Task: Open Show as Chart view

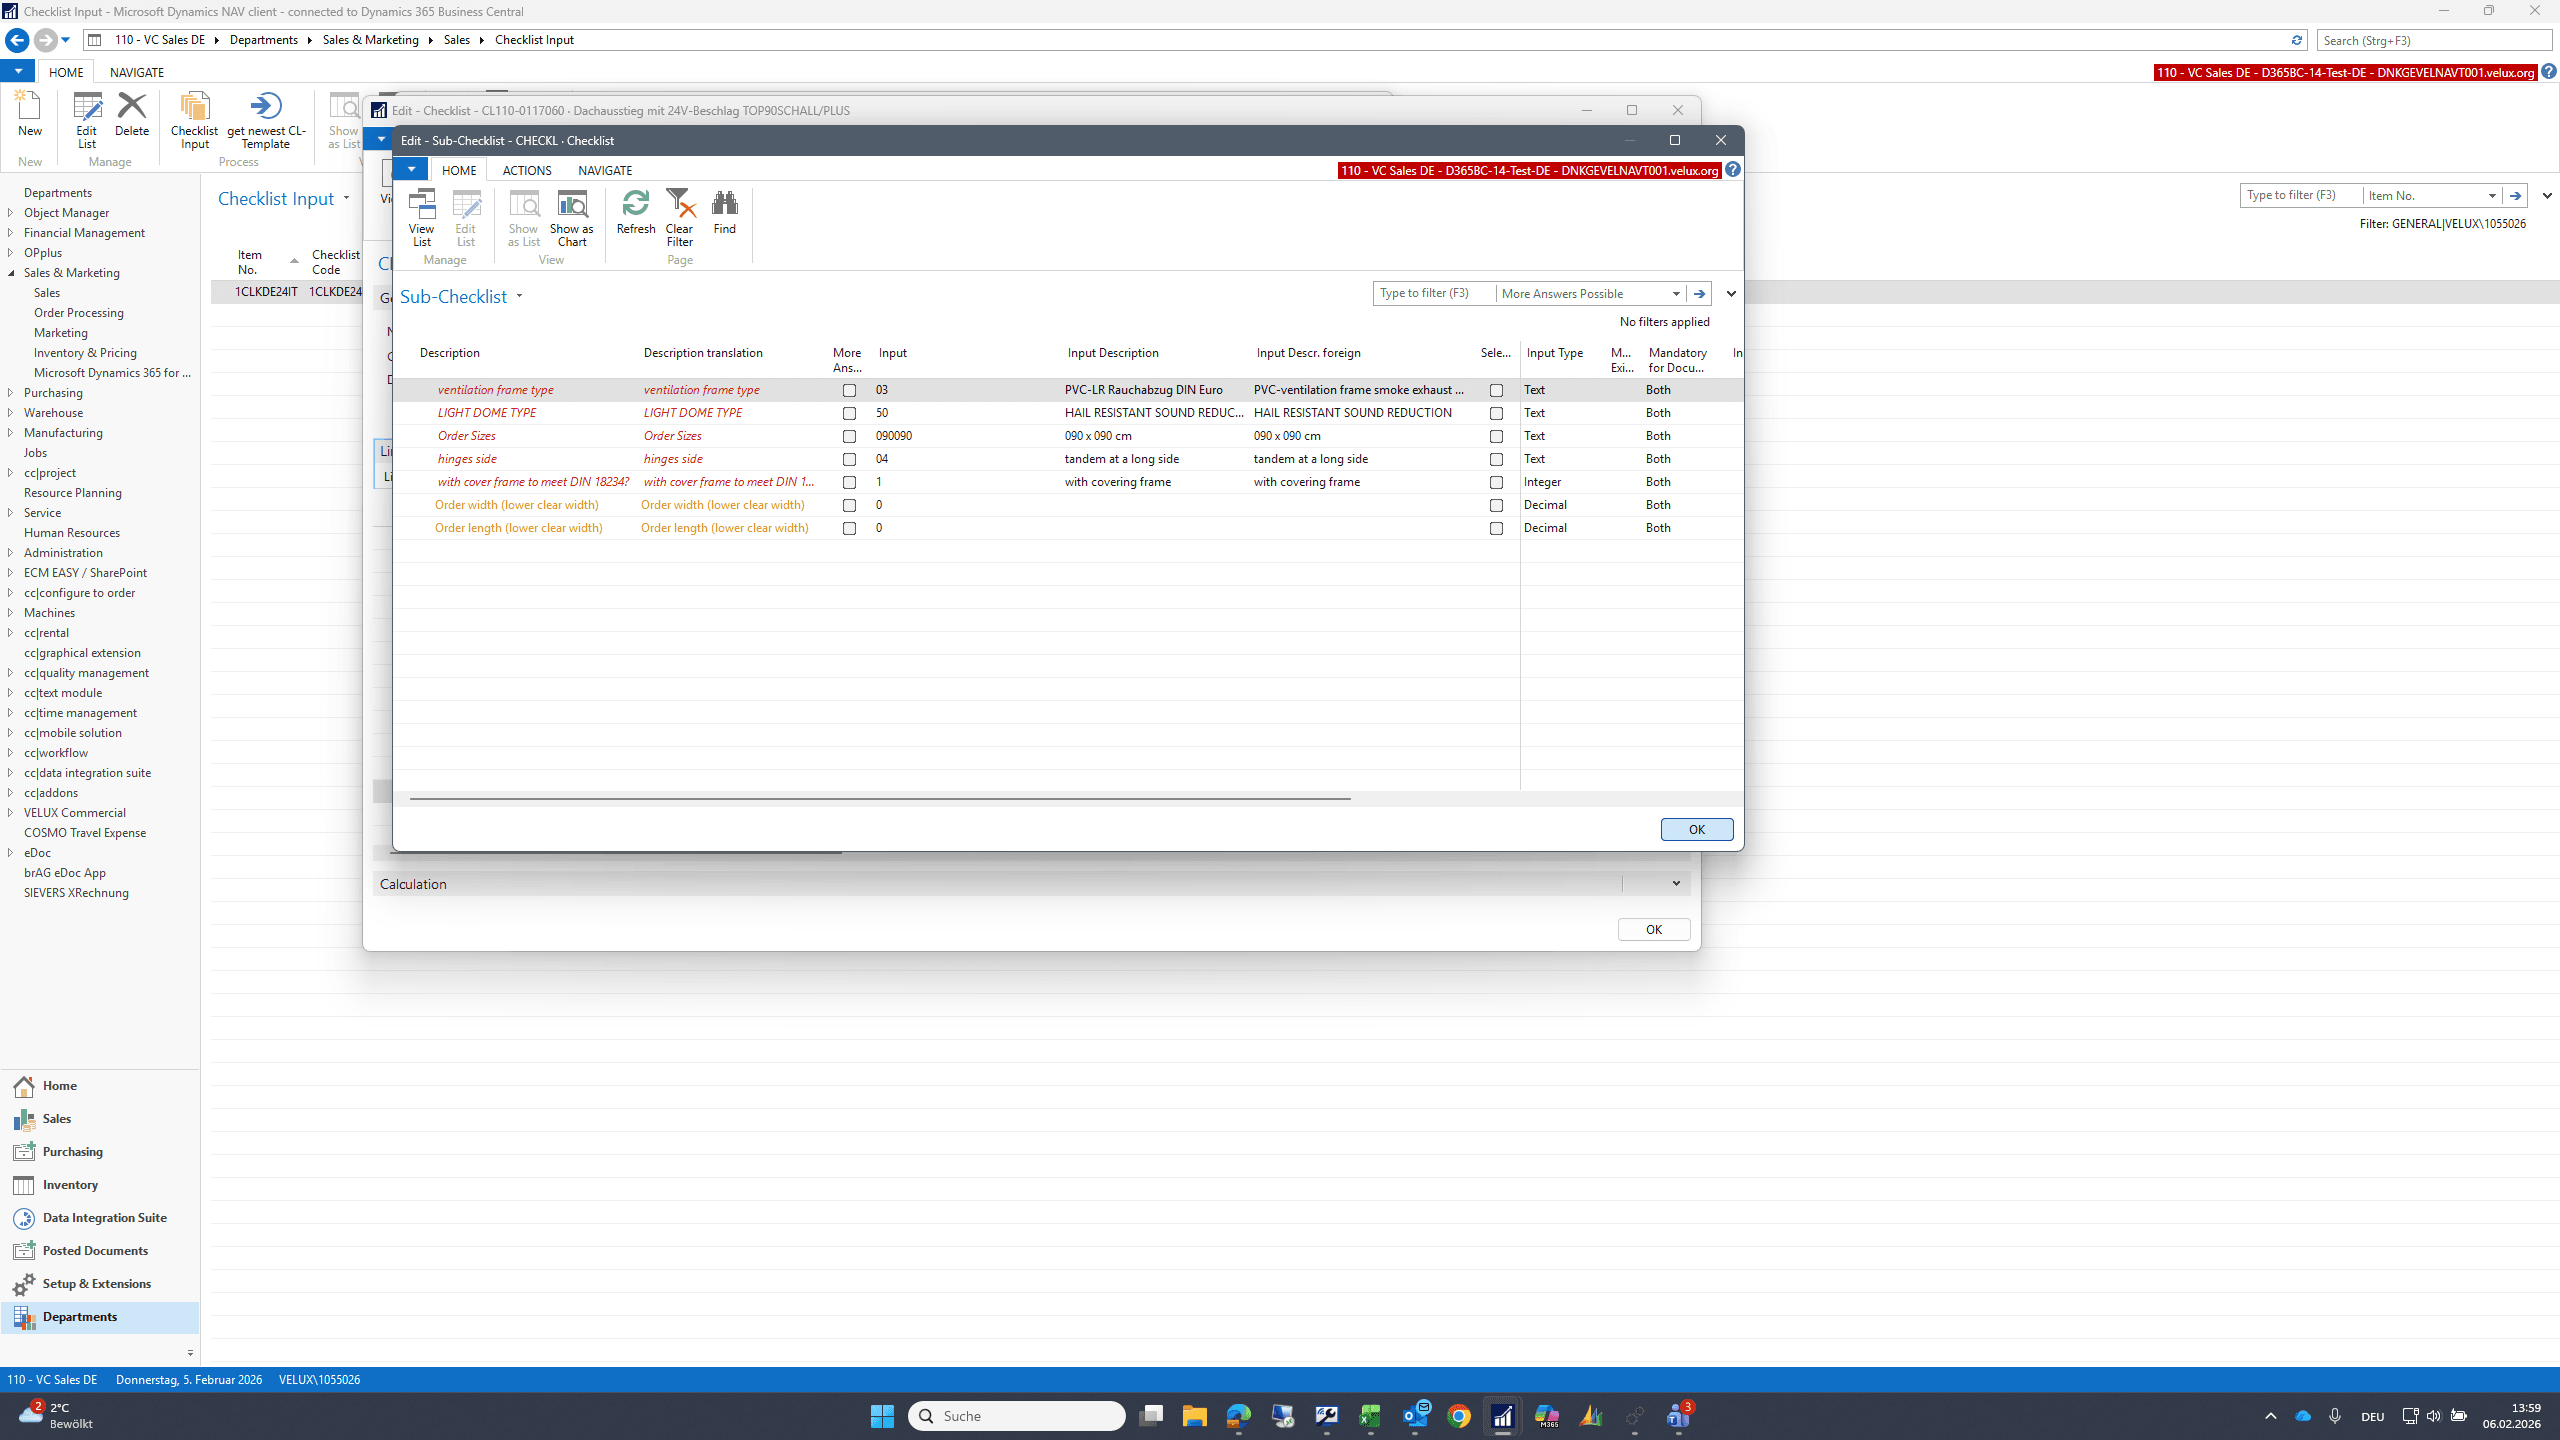Action: 572,217
